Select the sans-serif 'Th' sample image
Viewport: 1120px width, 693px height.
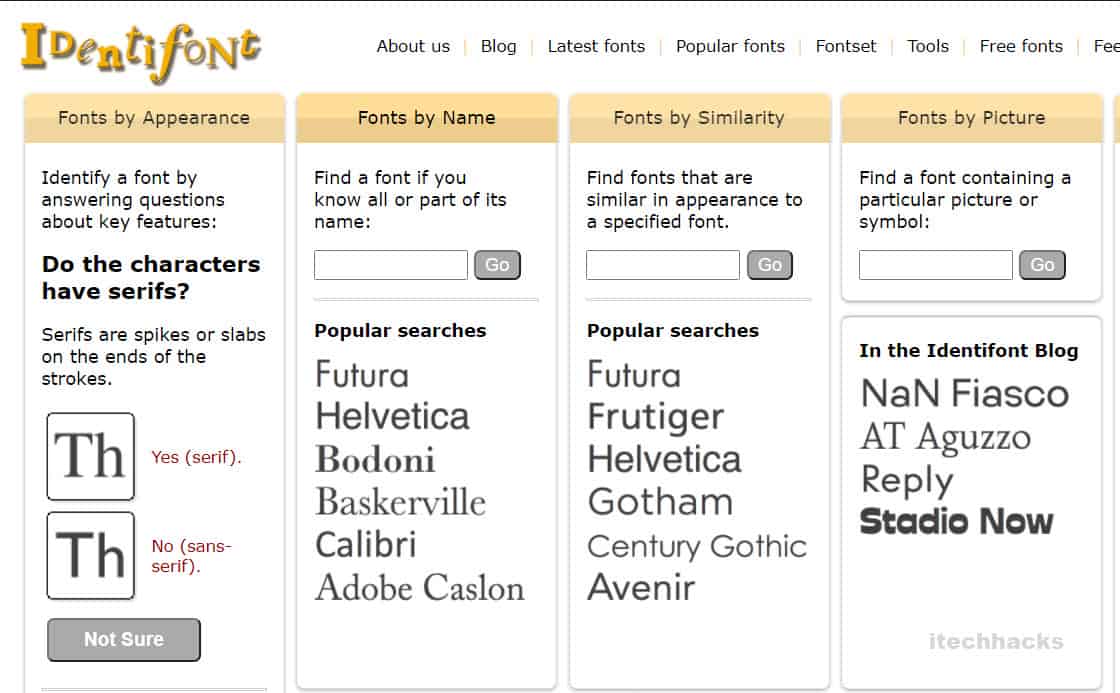pos(90,555)
